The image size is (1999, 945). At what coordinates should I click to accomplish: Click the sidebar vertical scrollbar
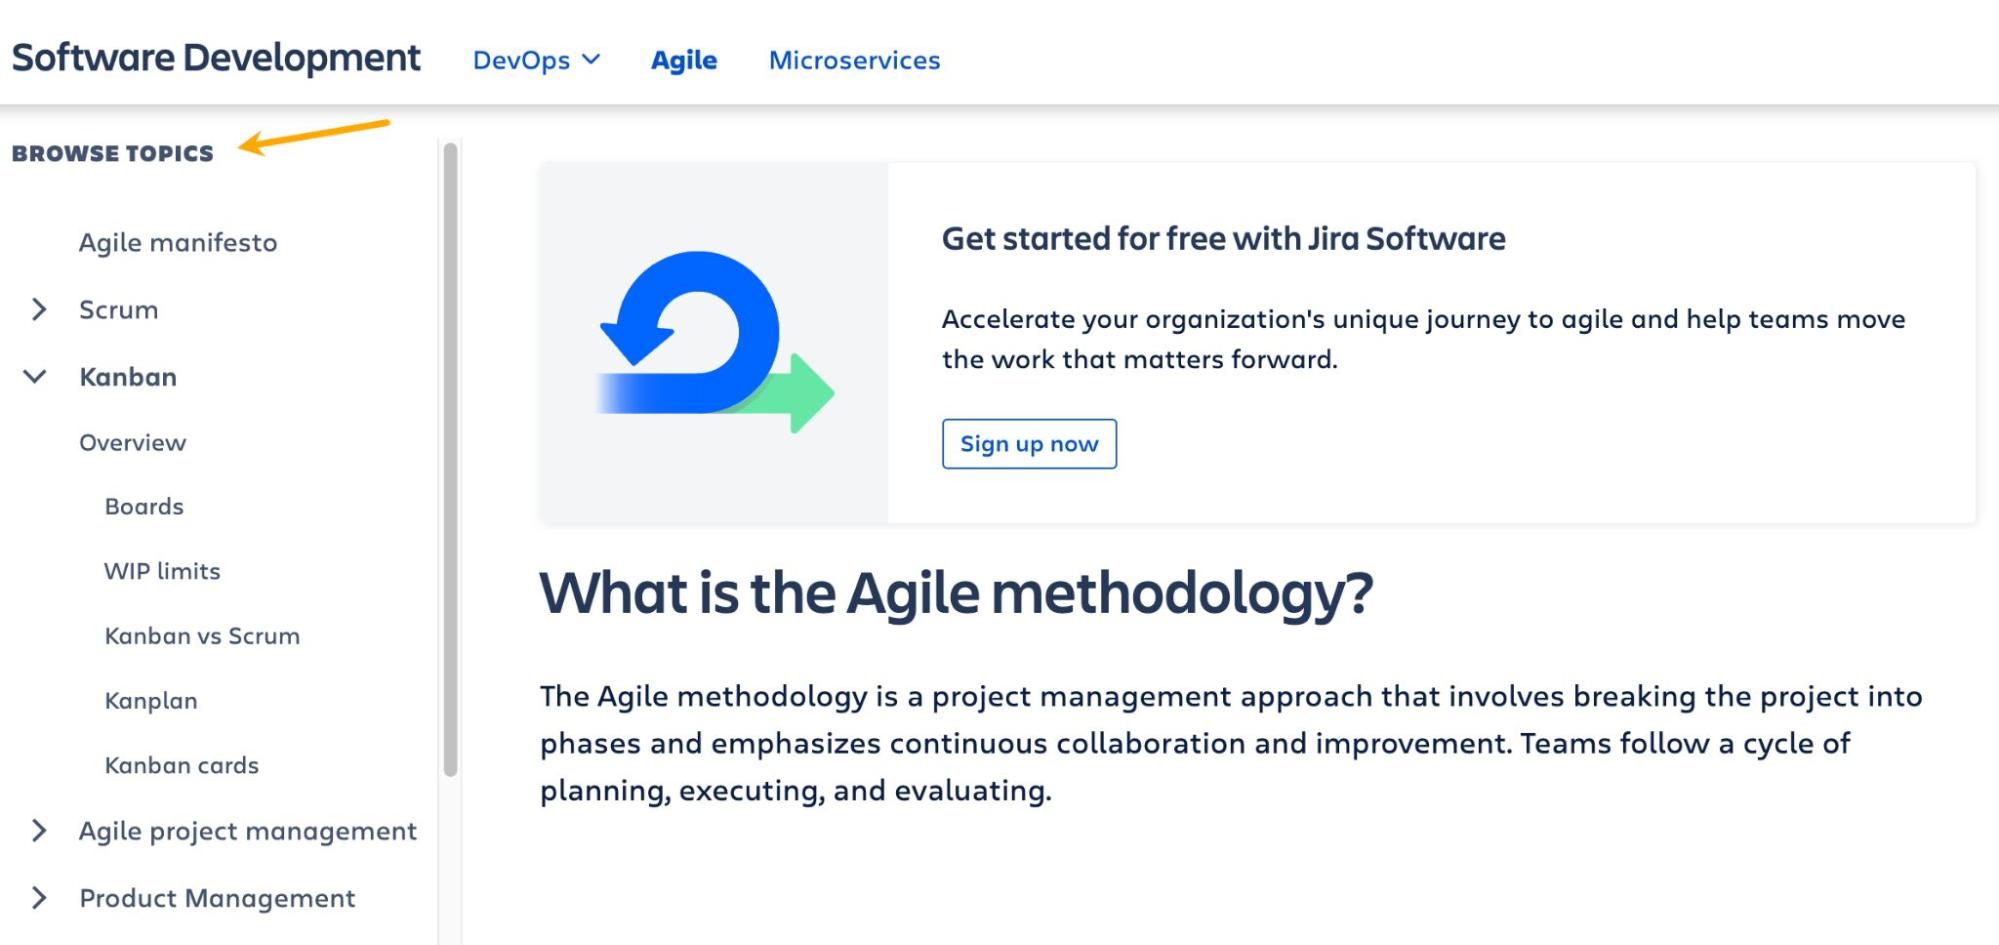[450, 460]
